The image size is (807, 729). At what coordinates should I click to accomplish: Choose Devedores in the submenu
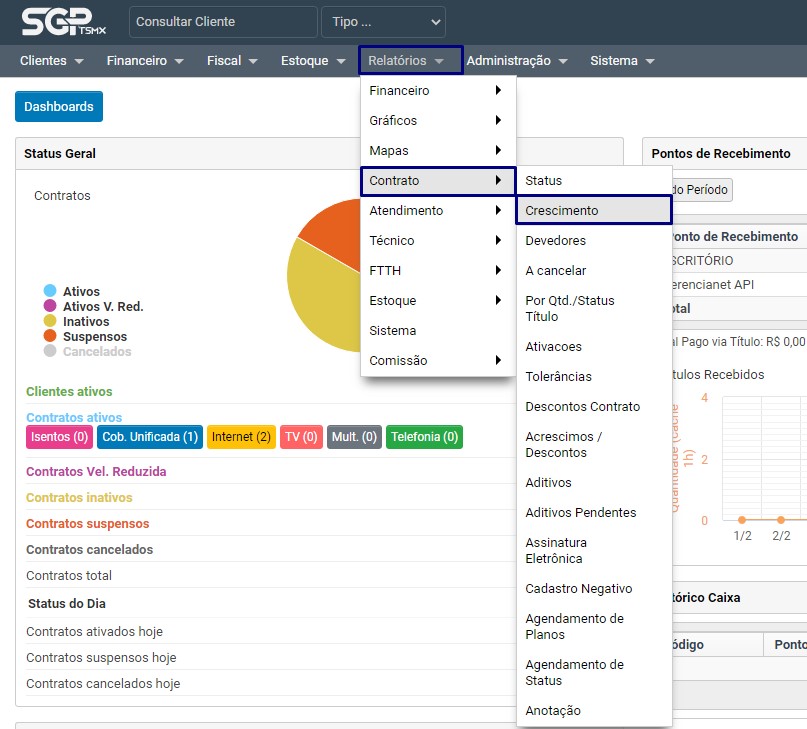[556, 241]
